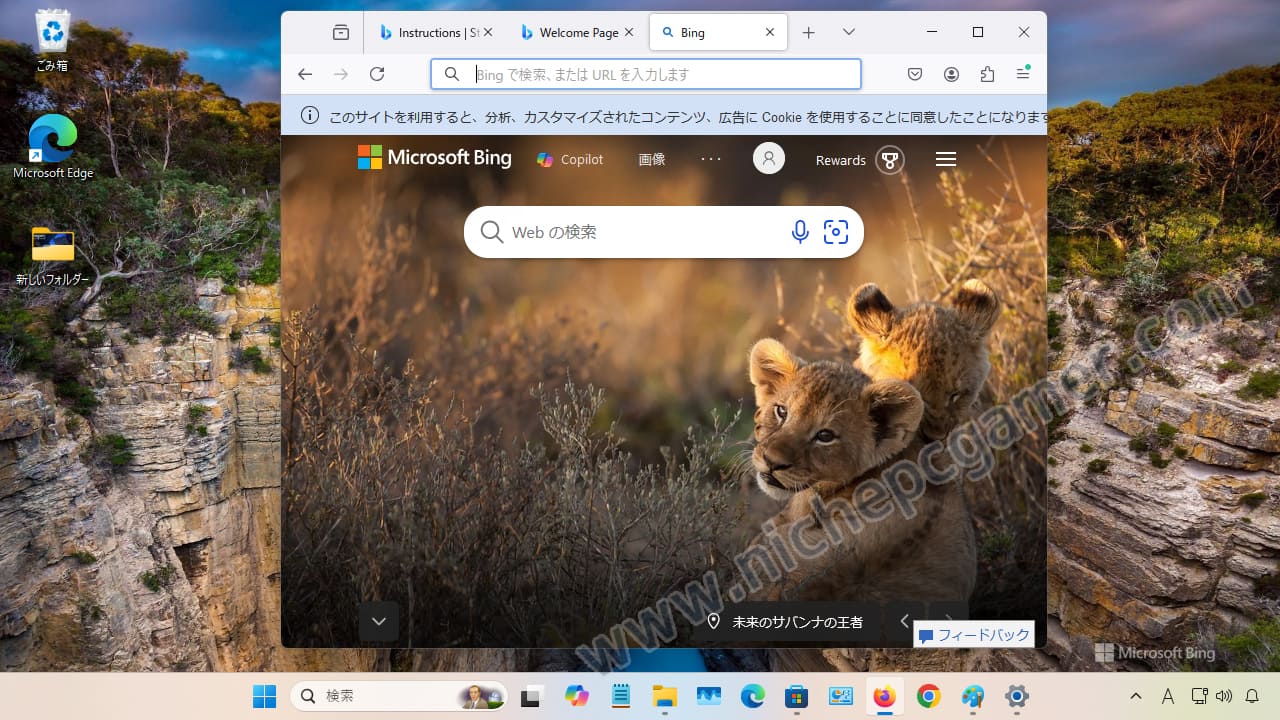Open Google Chrome from the taskbar
Image resolution: width=1280 pixels, height=720 pixels.
pyautogui.click(x=929, y=696)
